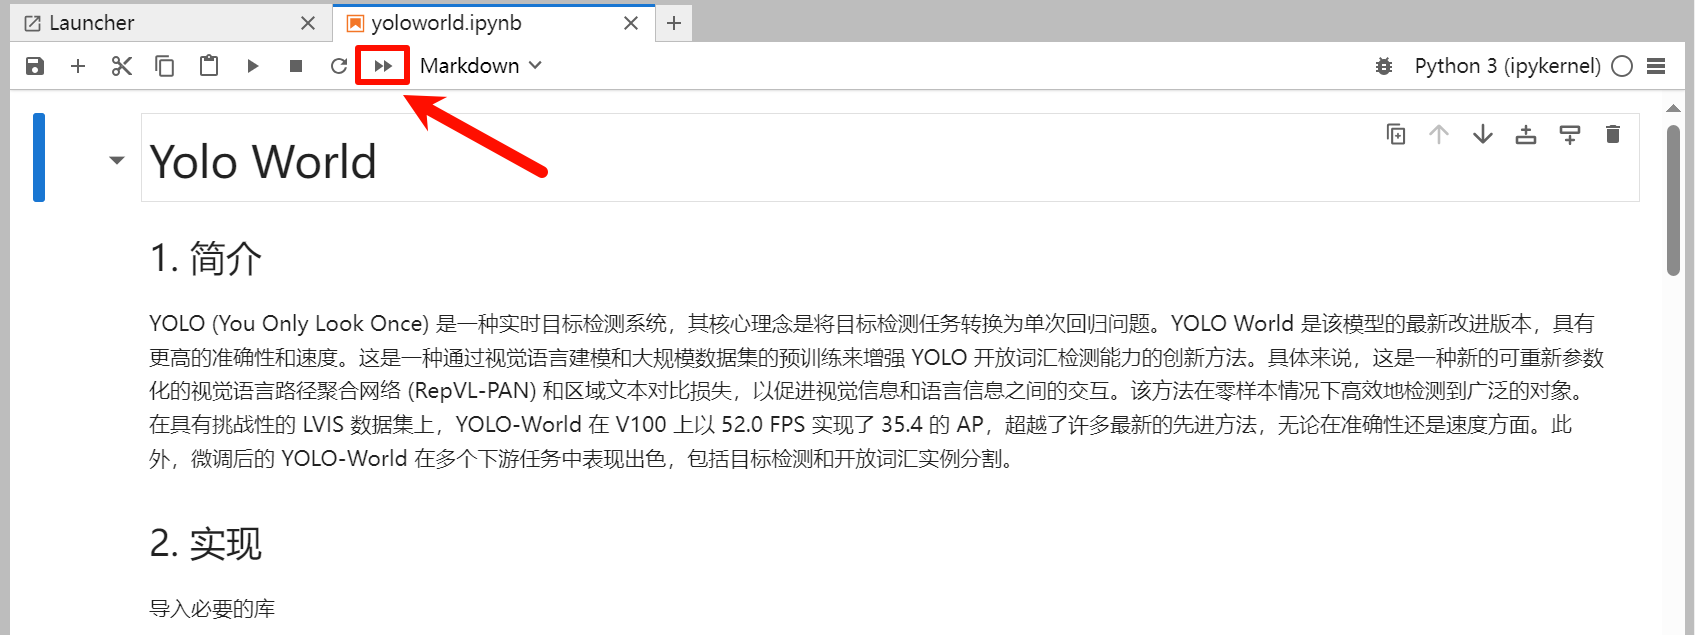
Task: Copy the selected cell
Action: point(165,66)
